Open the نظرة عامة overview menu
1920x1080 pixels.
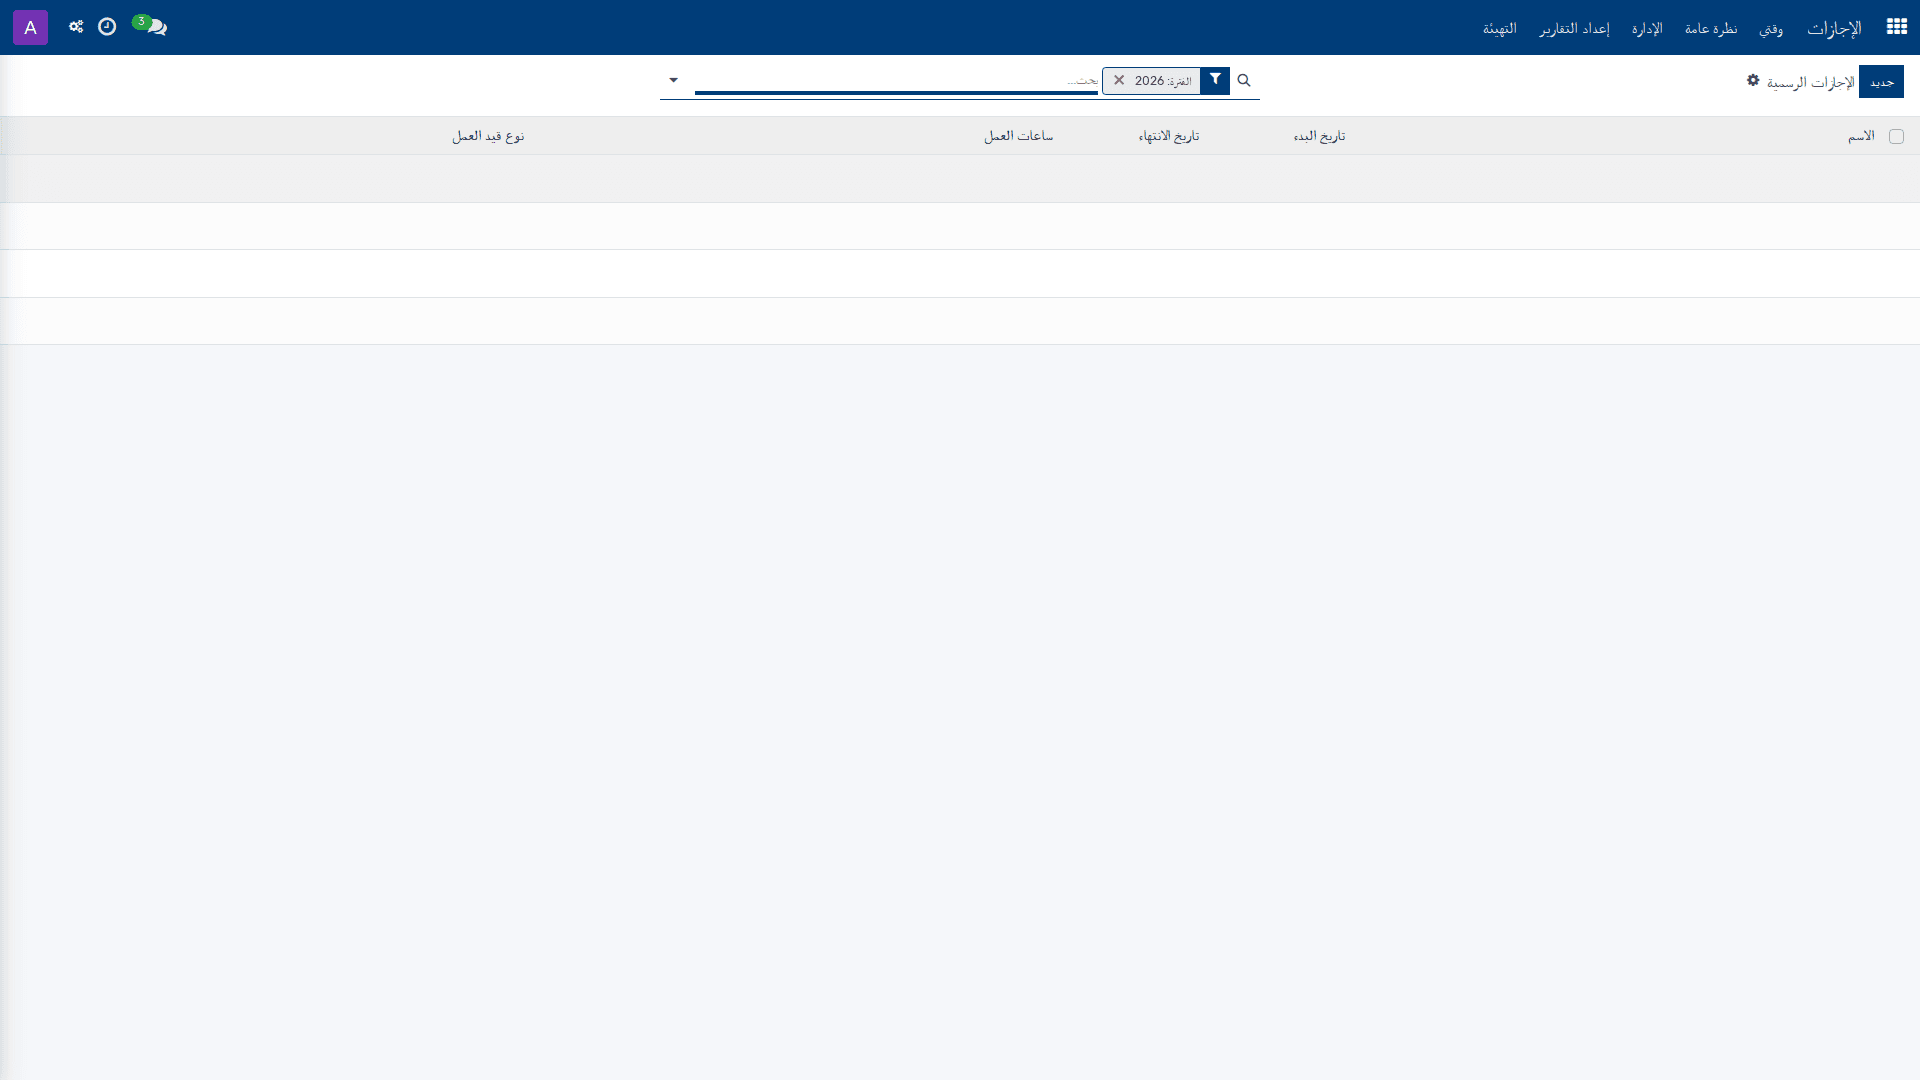pos(1710,28)
